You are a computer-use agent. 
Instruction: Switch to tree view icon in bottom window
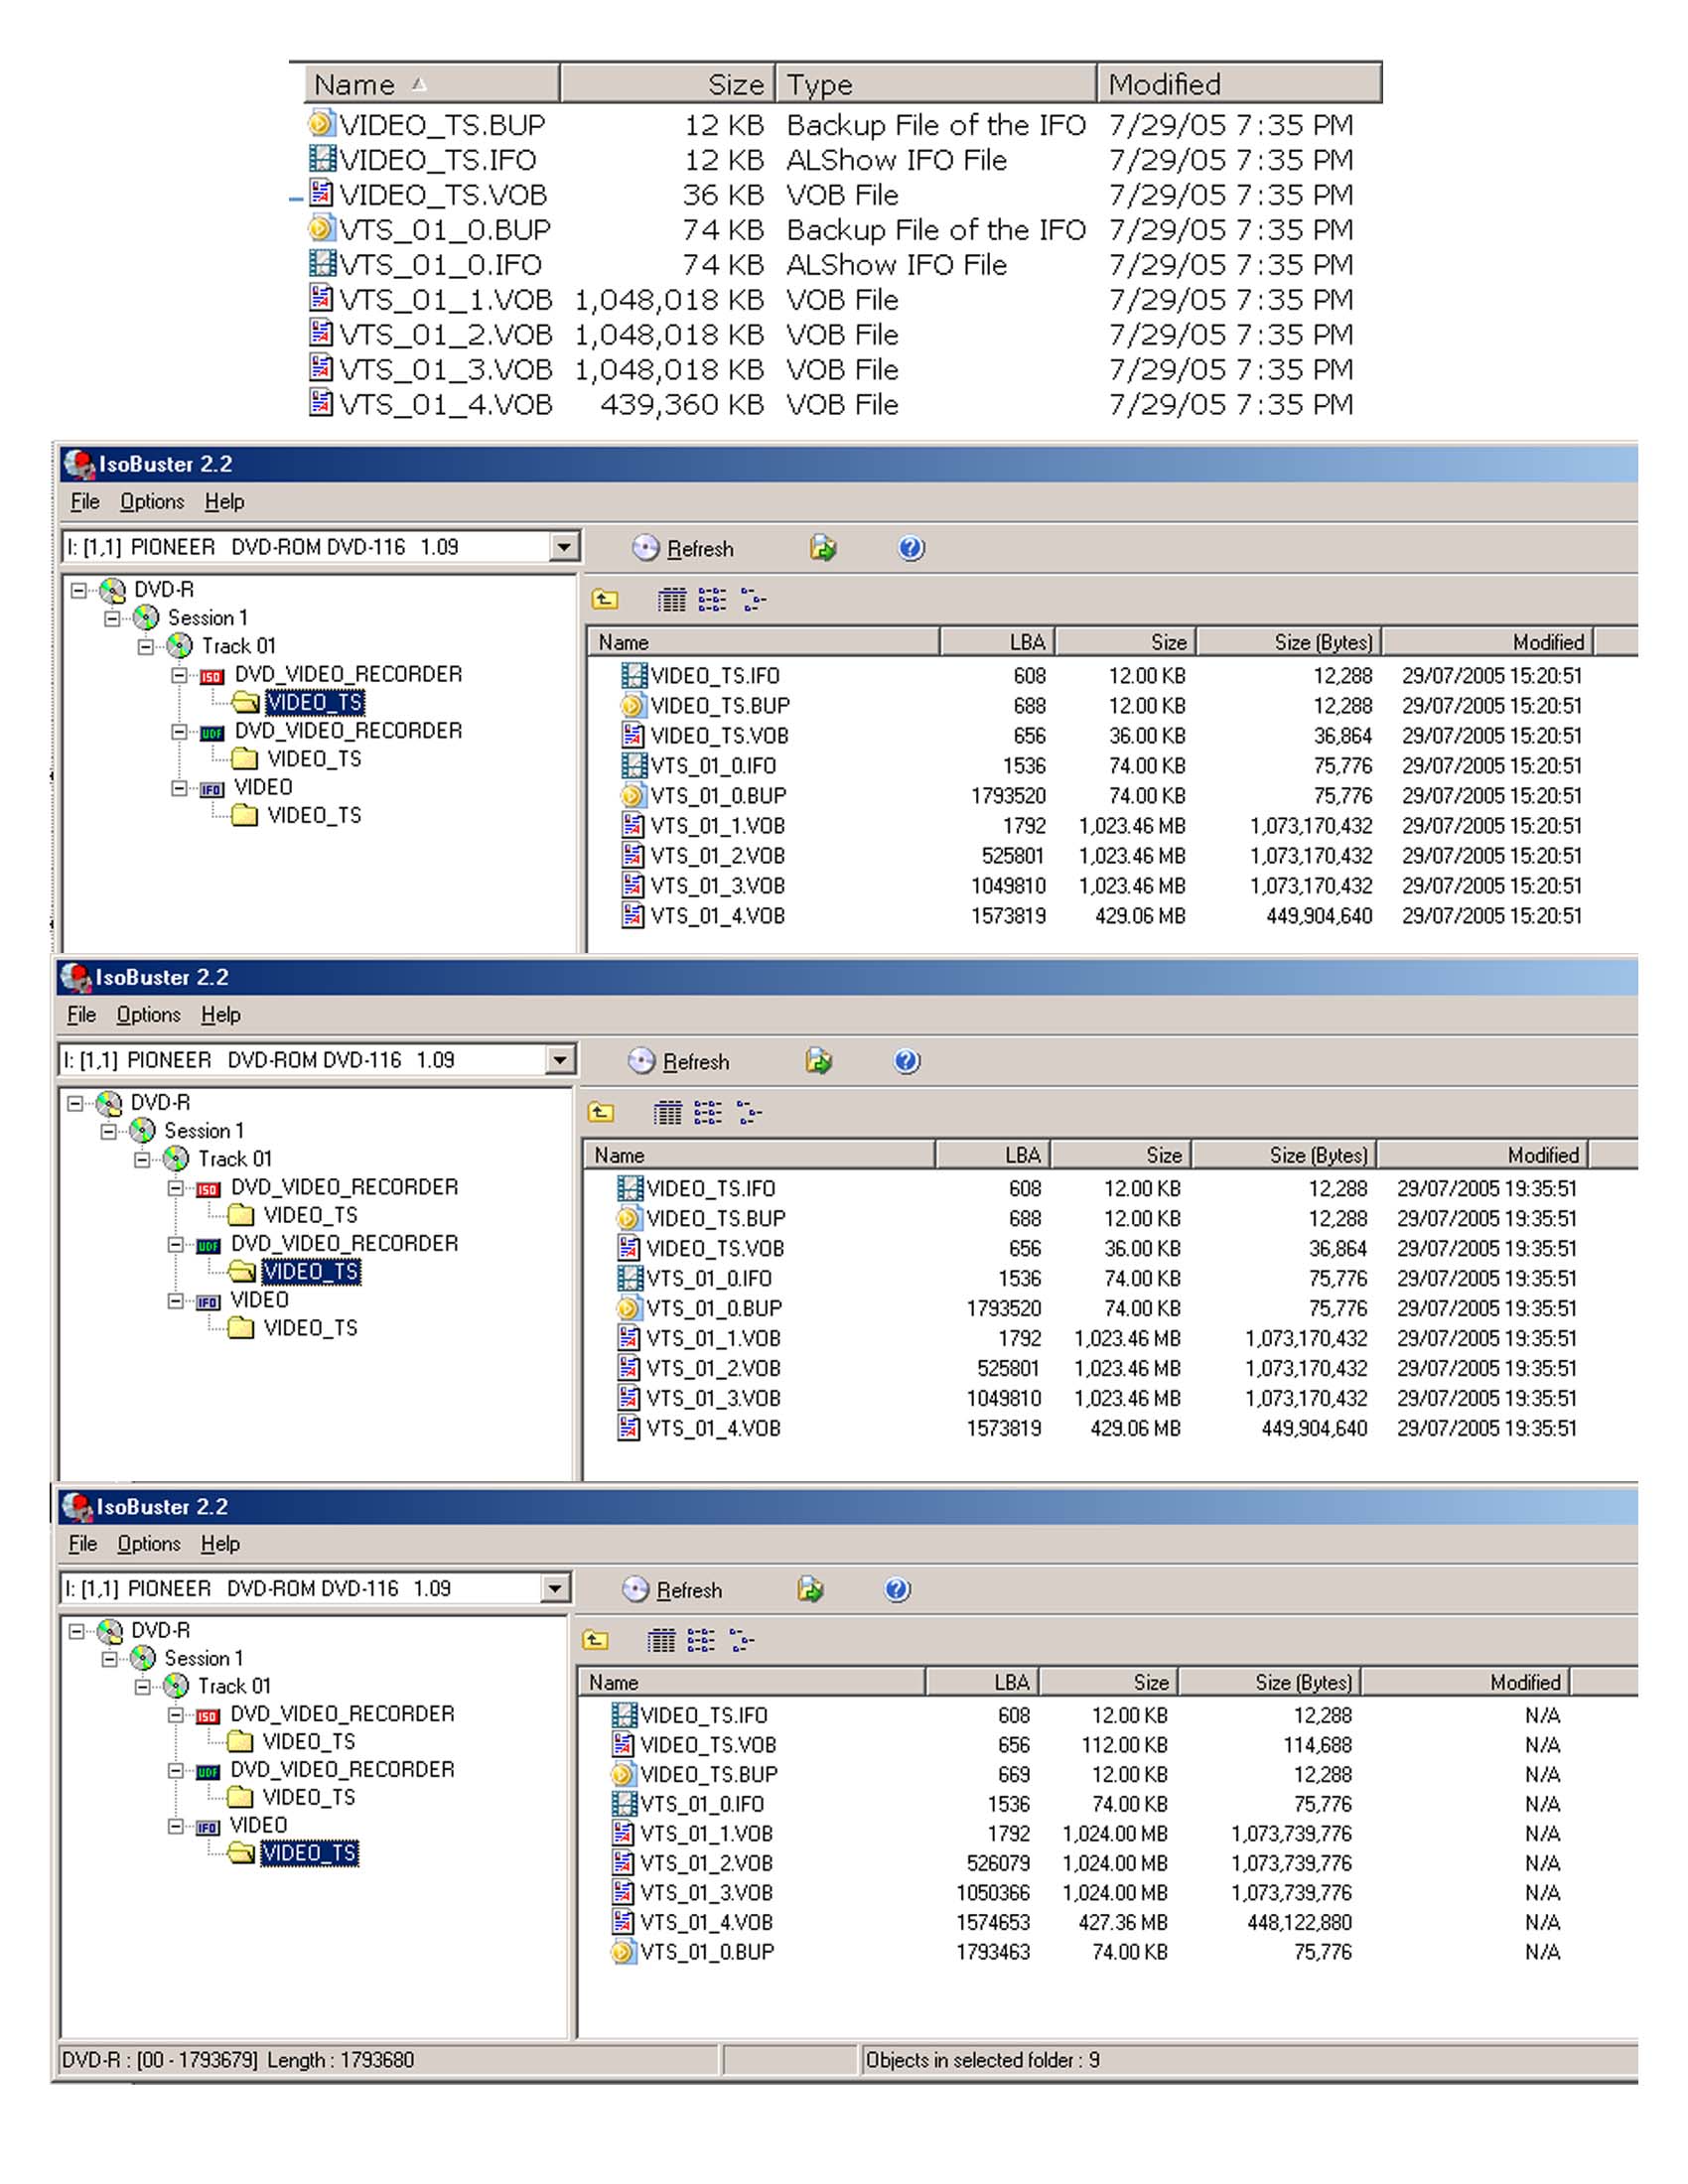click(742, 1640)
